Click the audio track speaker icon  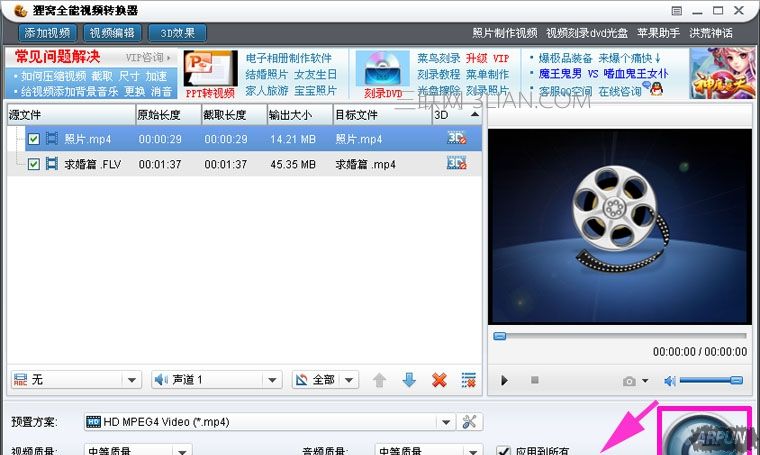[161, 380]
